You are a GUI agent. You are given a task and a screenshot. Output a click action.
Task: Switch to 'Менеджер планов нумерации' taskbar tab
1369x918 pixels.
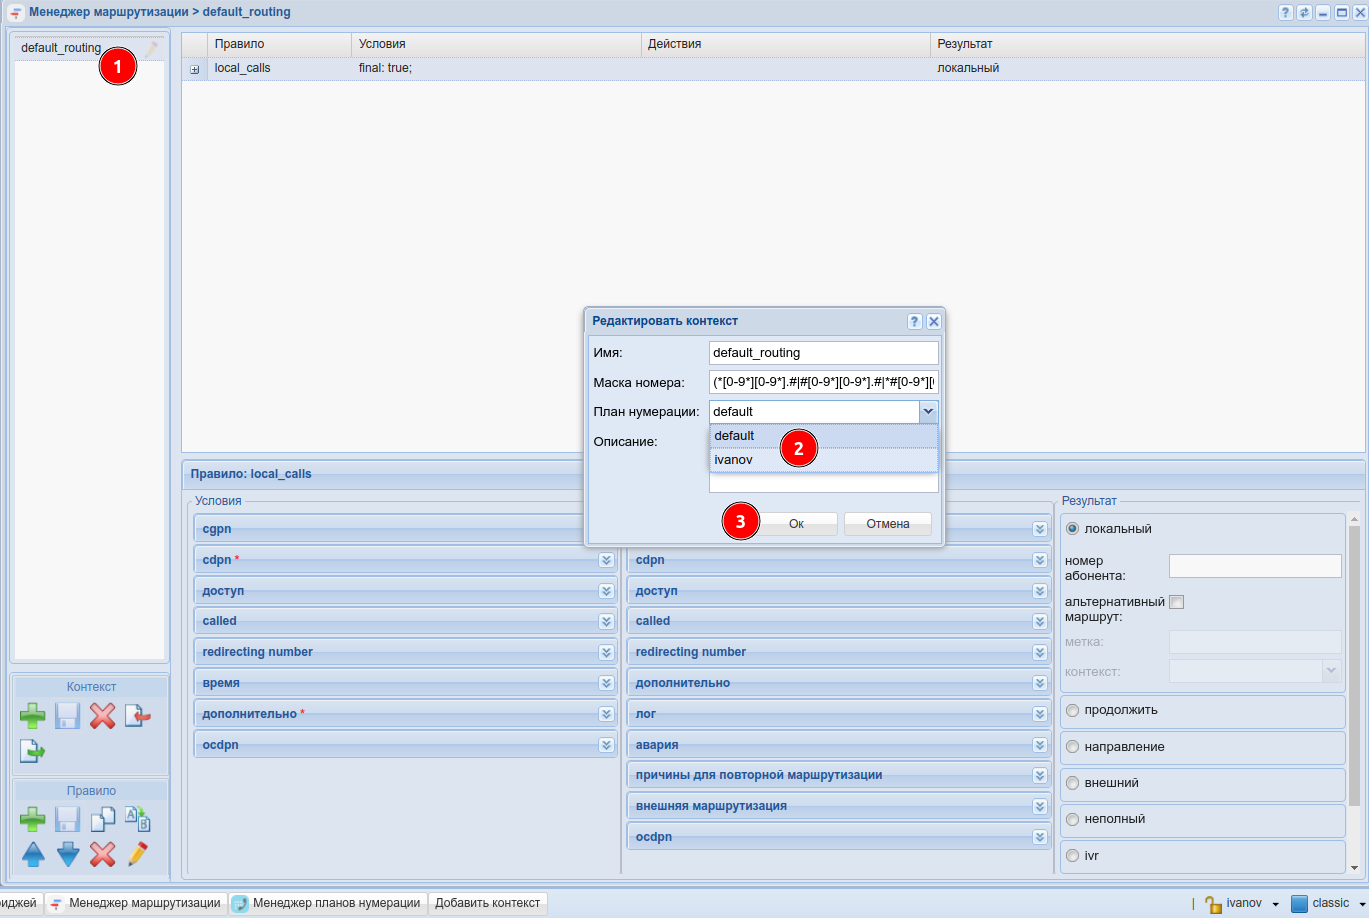(336, 903)
